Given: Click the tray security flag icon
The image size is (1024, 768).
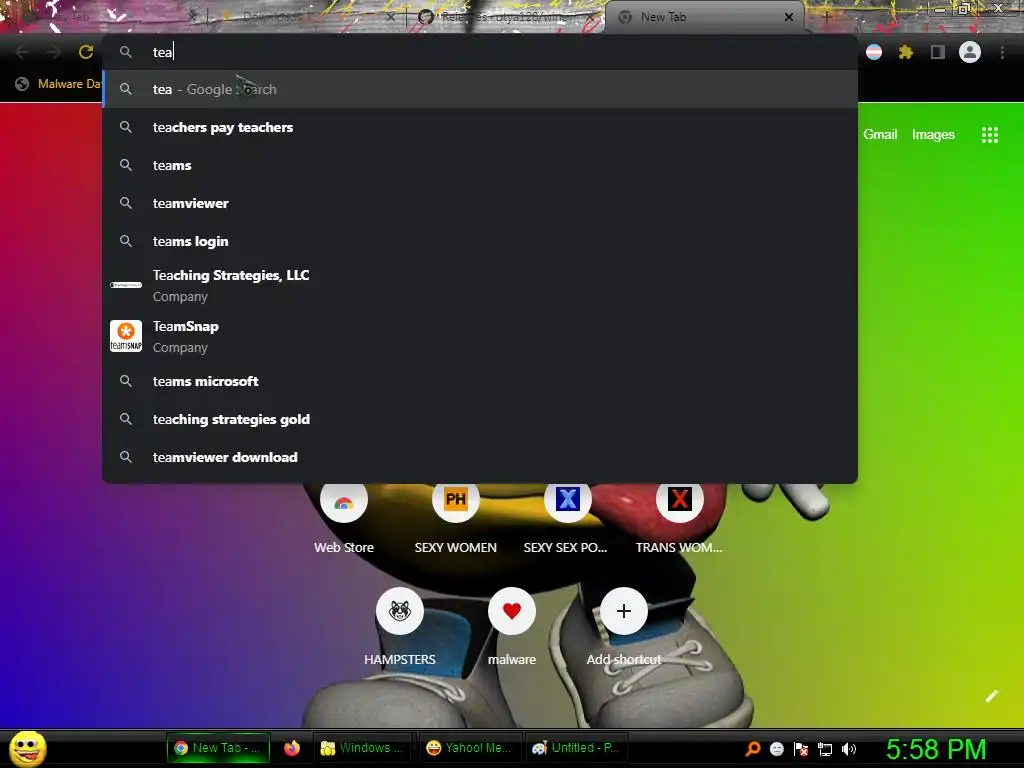Looking at the screenshot, I should tap(801, 748).
